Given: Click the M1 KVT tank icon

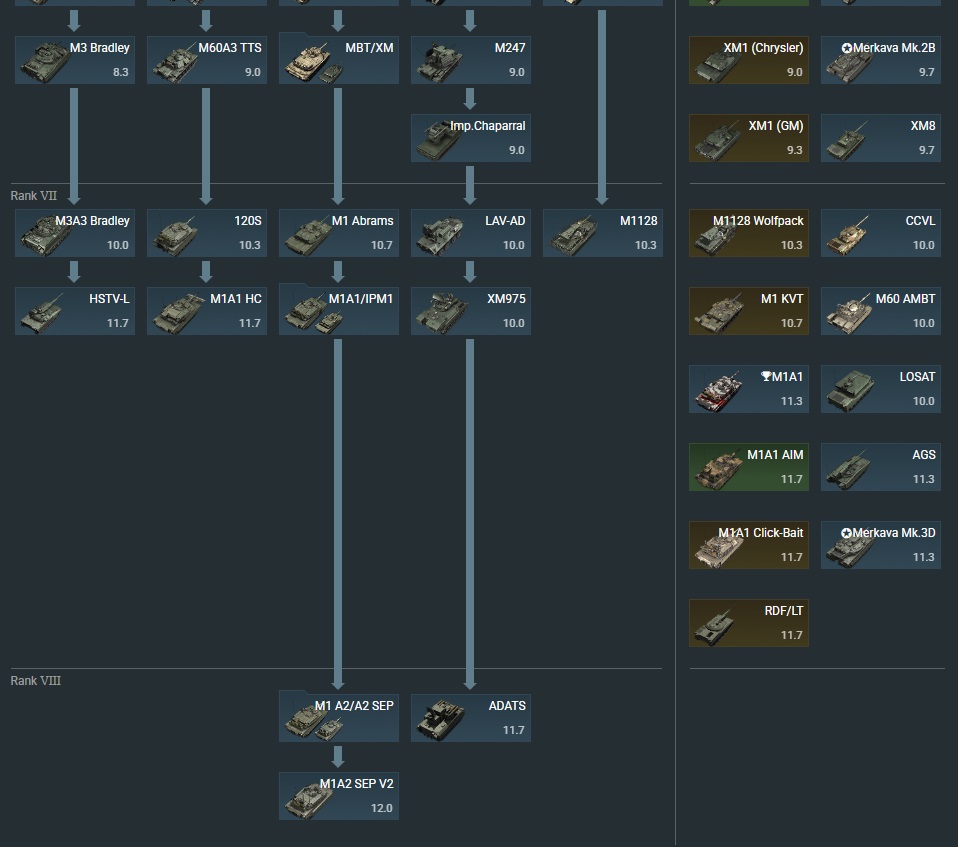Looking at the screenshot, I should tap(720, 315).
